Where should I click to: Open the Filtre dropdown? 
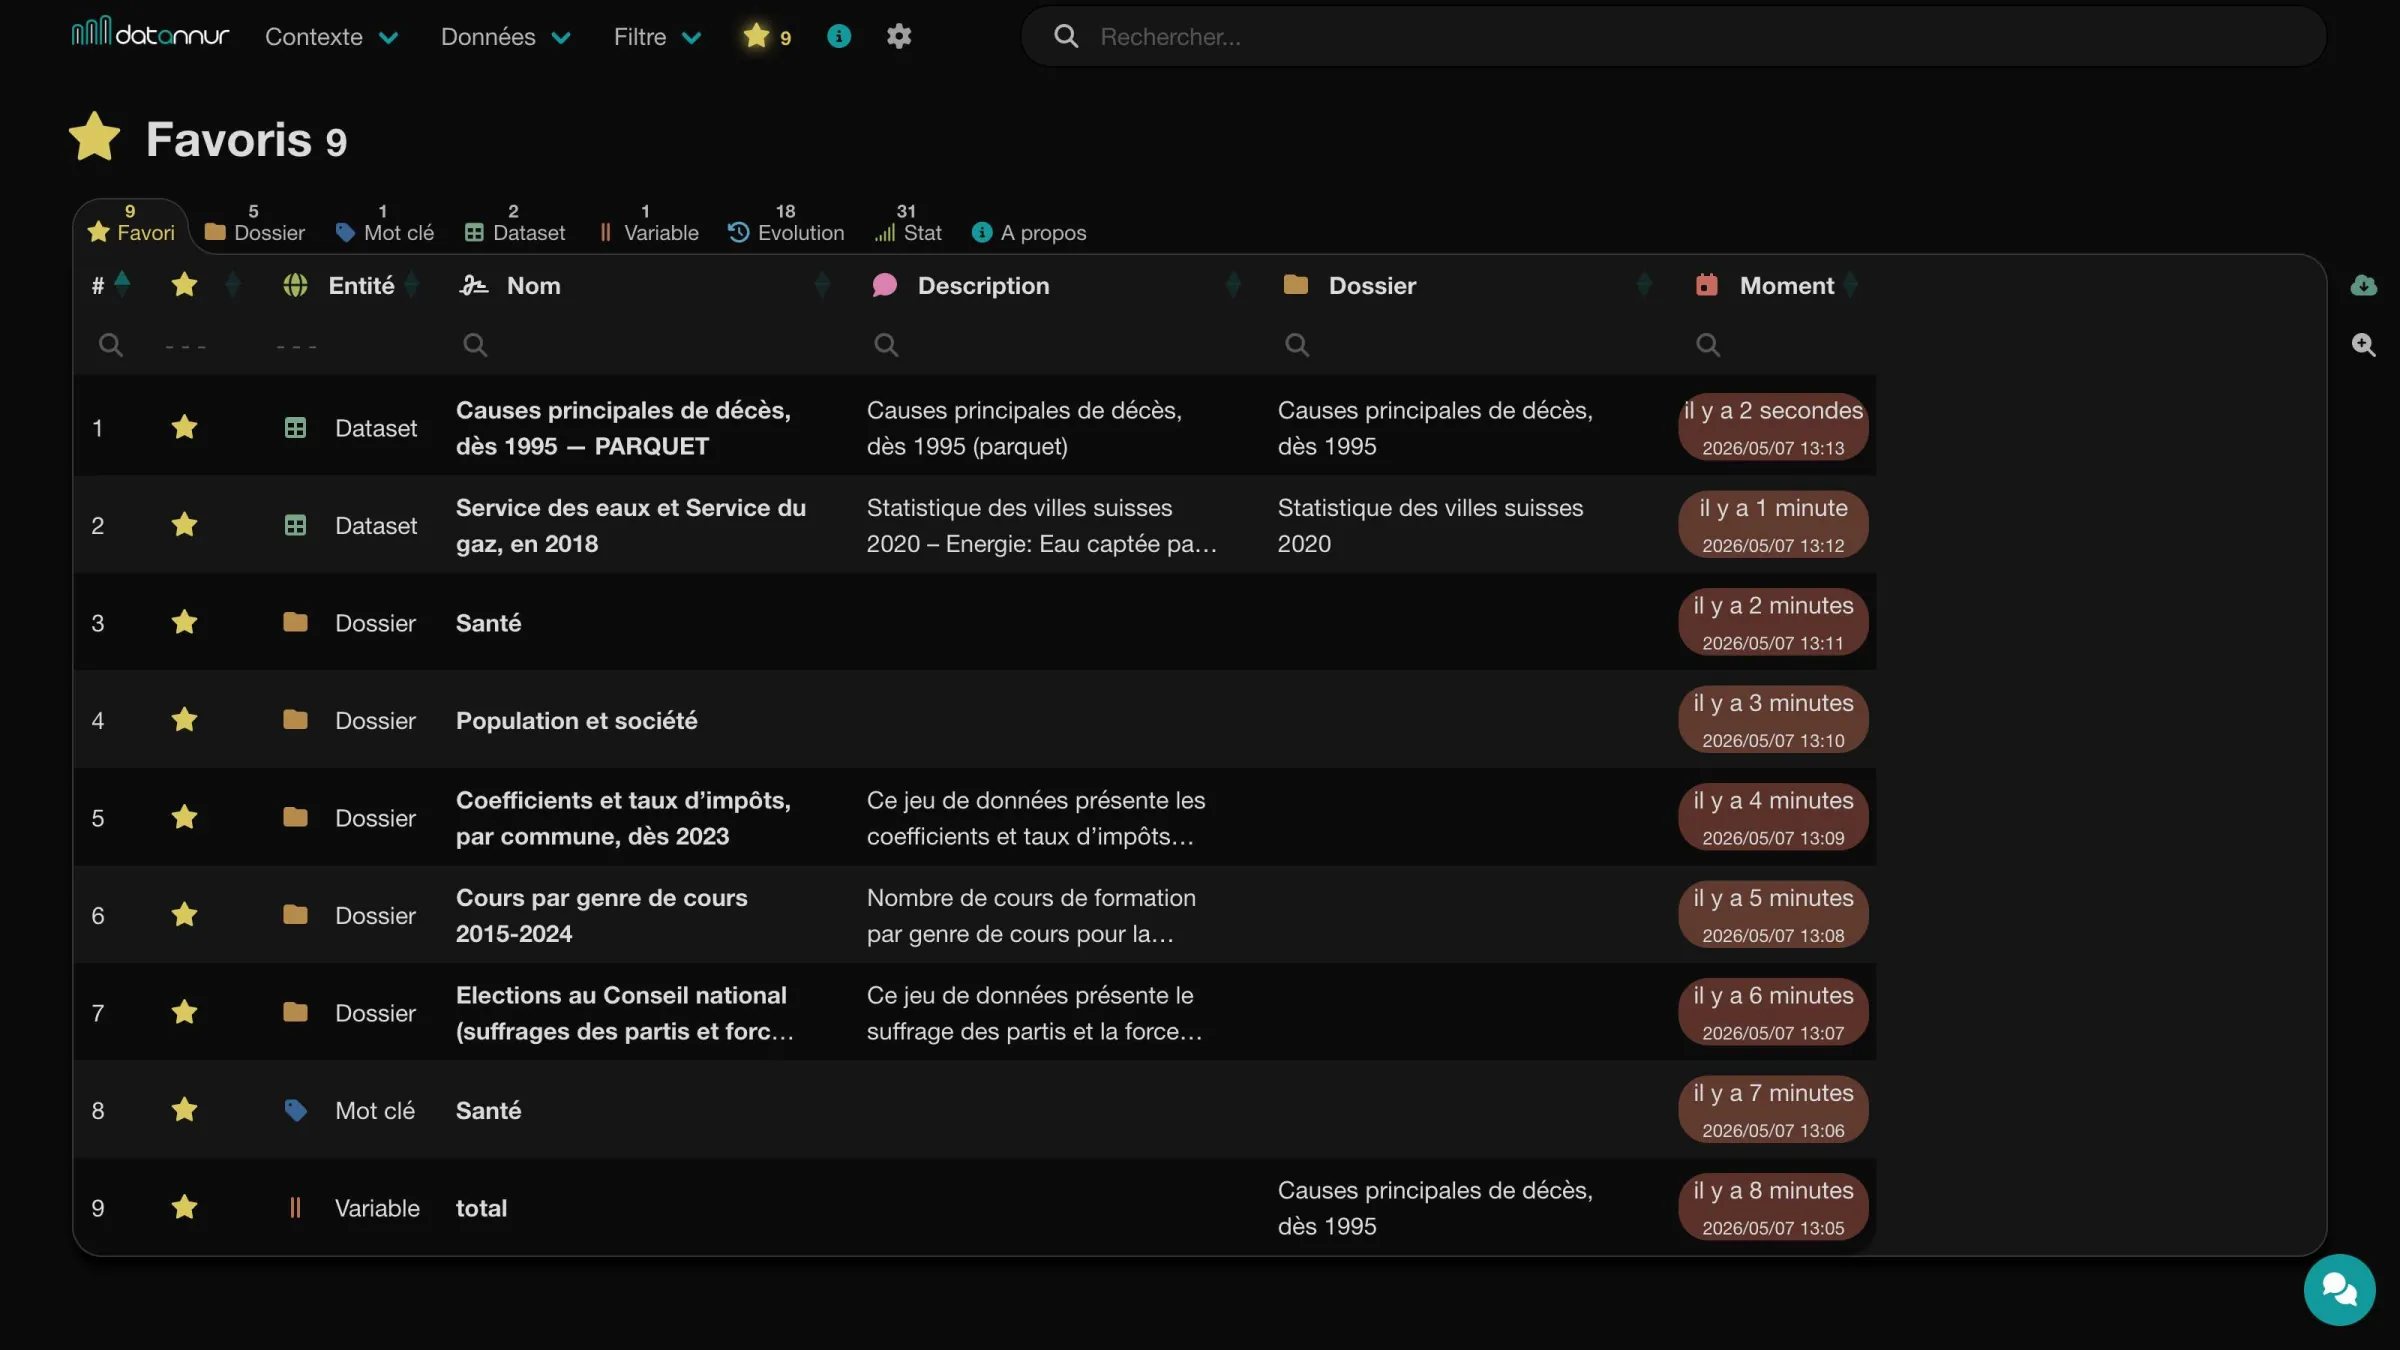point(657,37)
